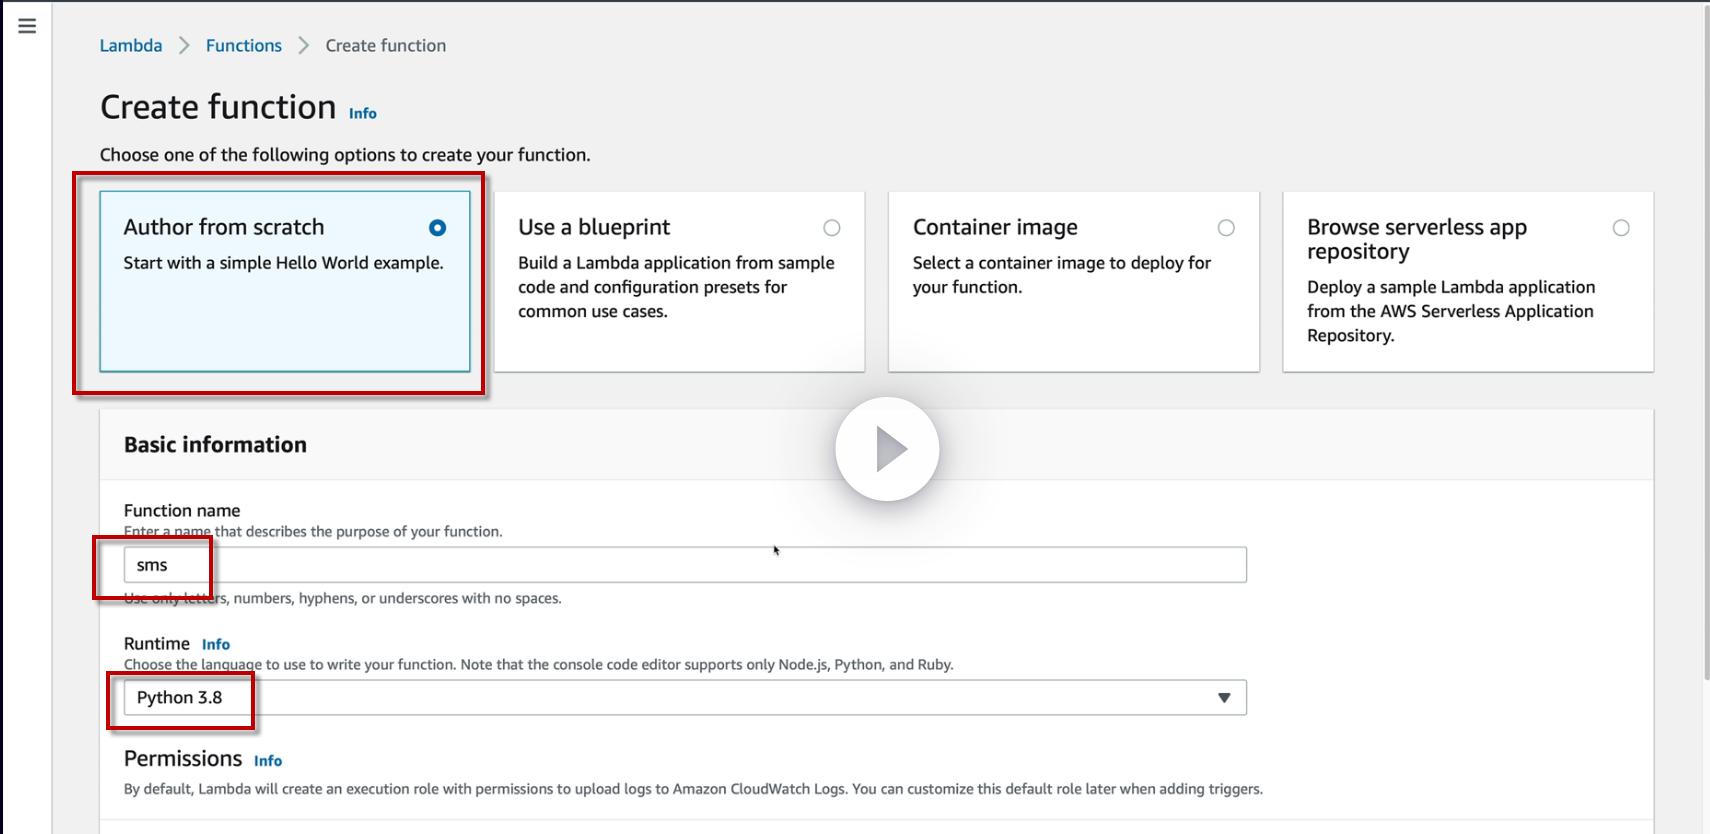Click the Use a blueprint card title
Screen dimensions: 1710x834
(x=594, y=227)
